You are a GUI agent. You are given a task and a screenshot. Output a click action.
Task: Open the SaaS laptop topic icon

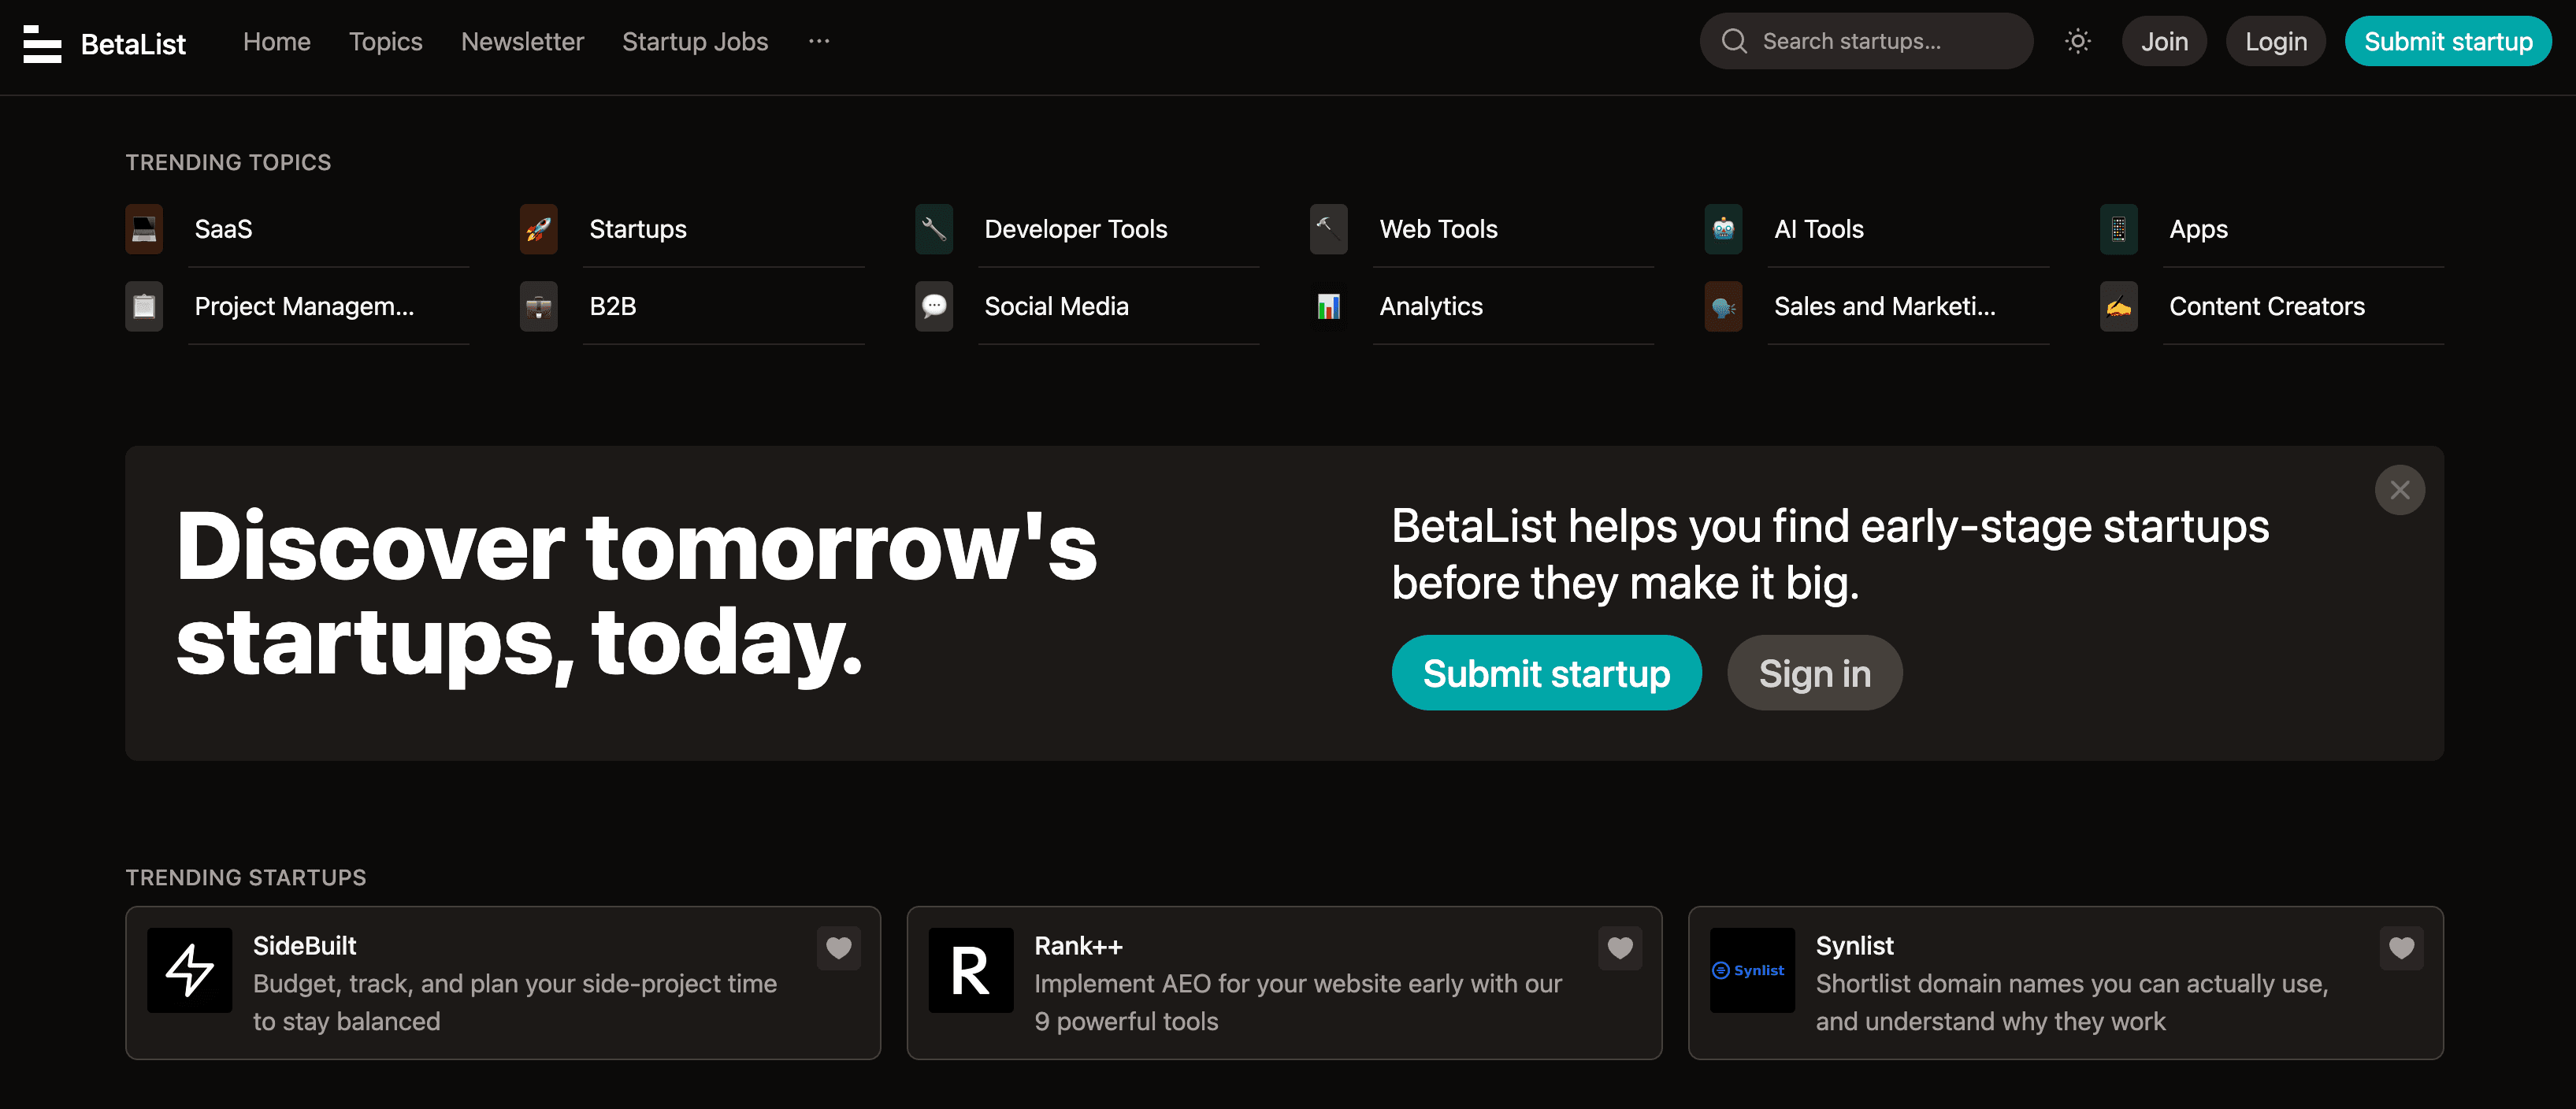tap(144, 229)
